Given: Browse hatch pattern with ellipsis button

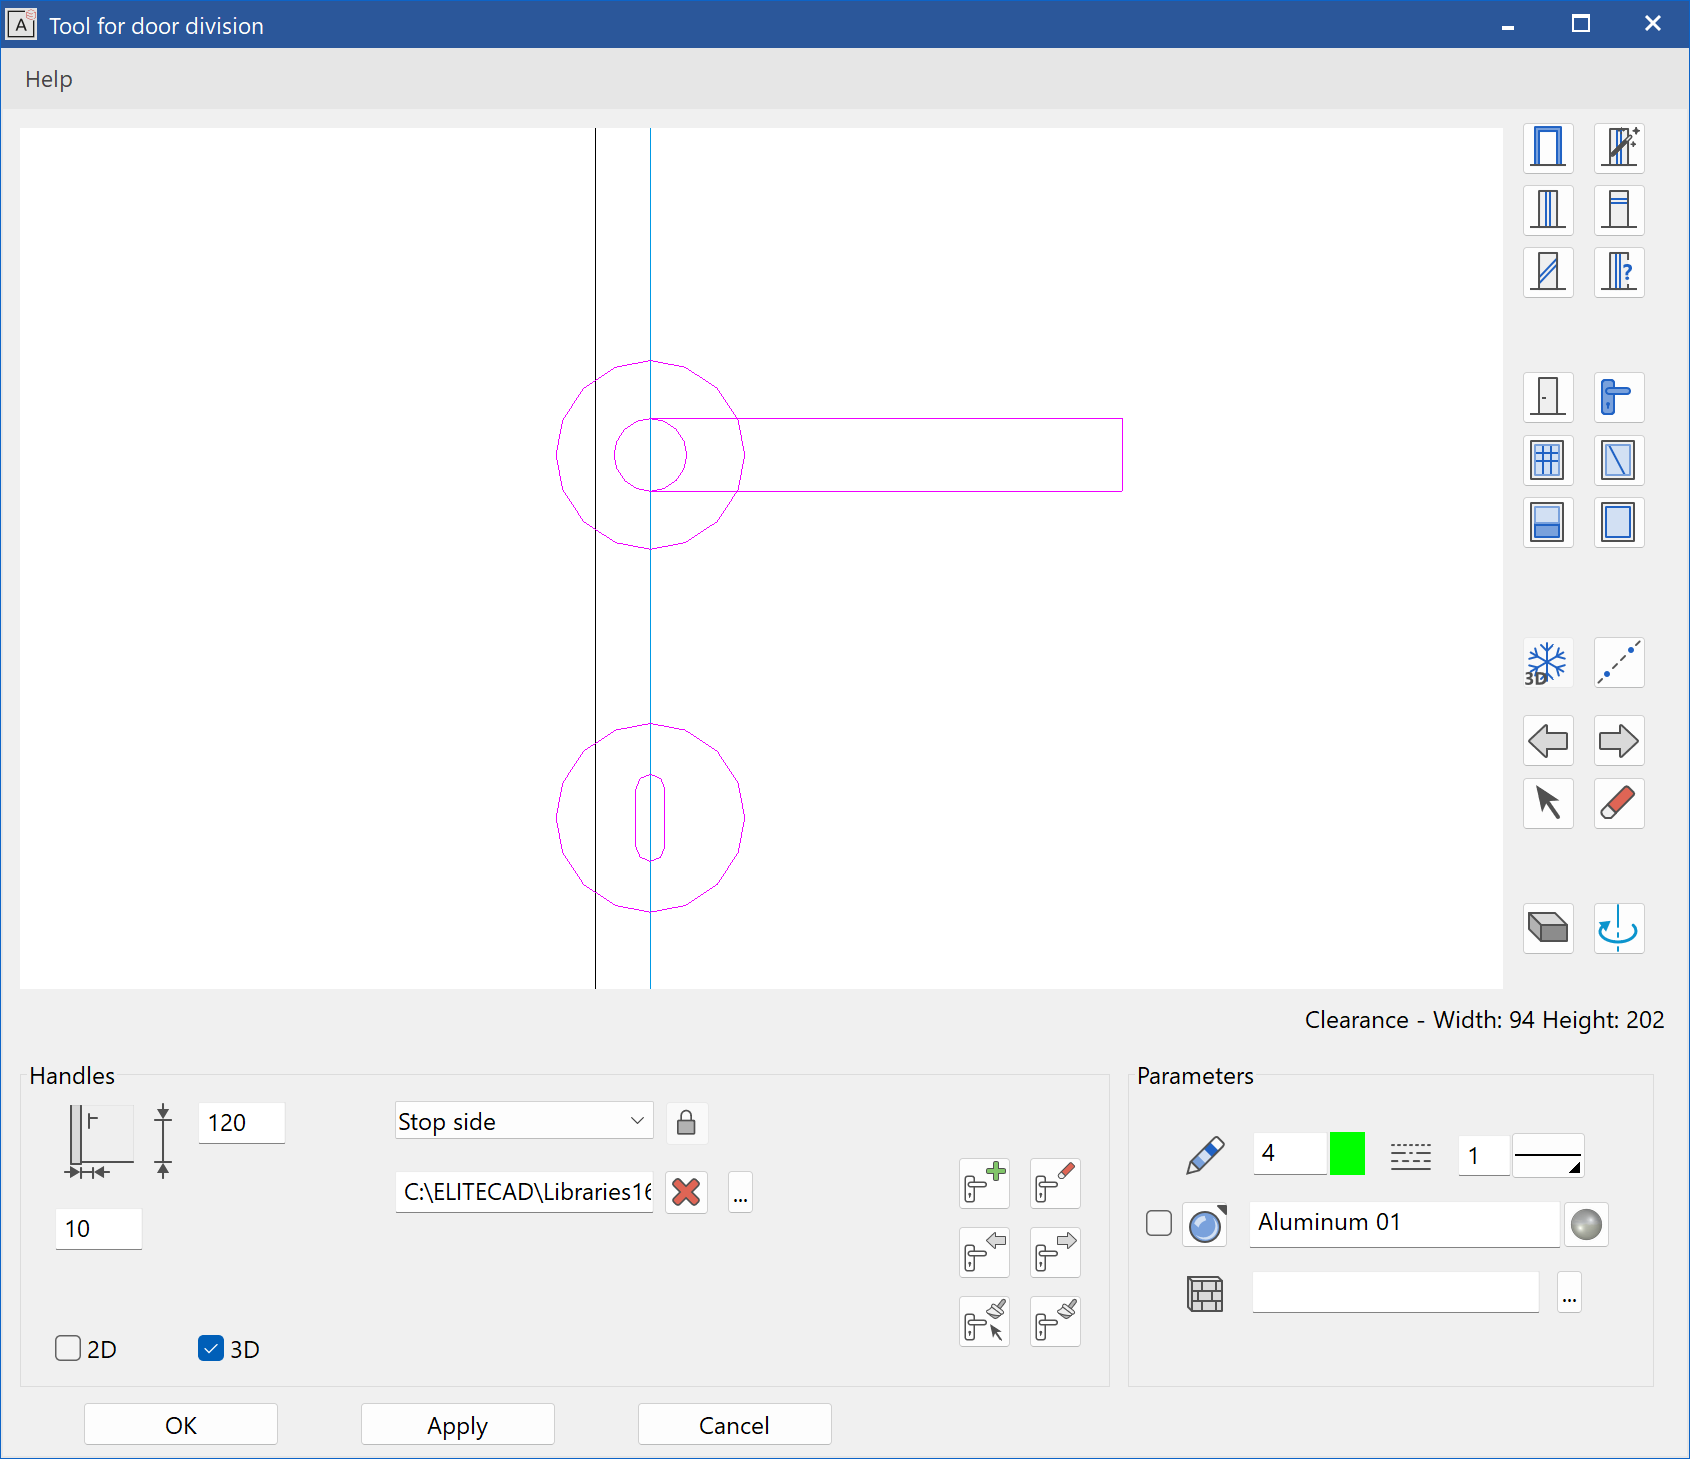Looking at the screenshot, I should [1569, 1293].
